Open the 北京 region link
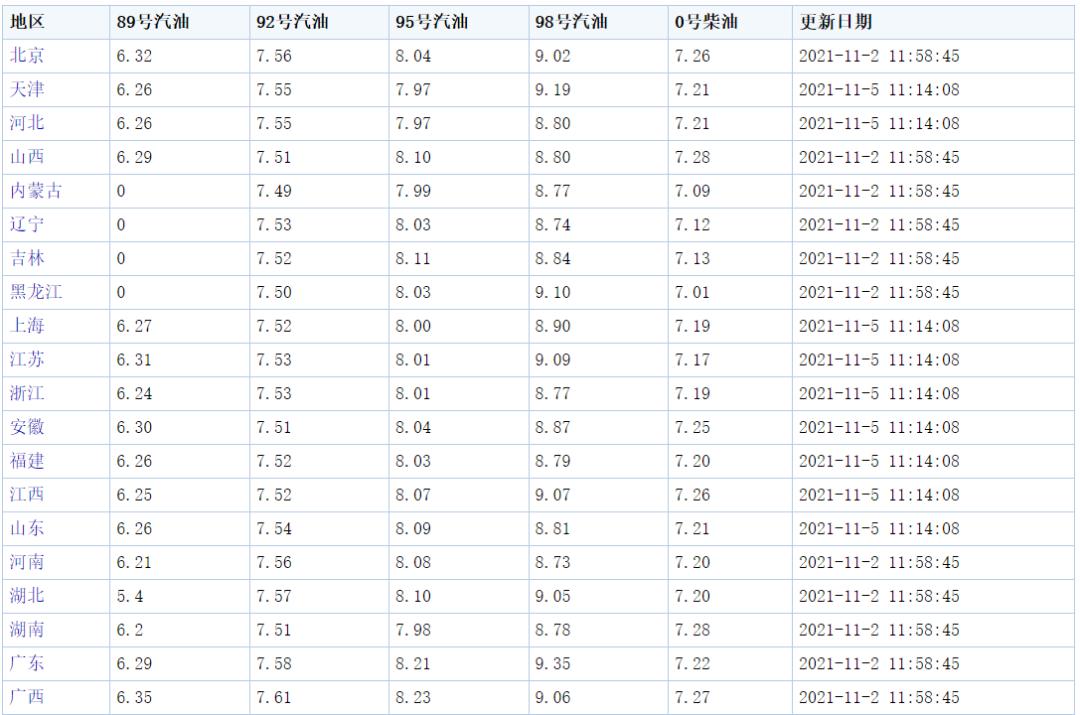1080x715 pixels. tap(27, 56)
